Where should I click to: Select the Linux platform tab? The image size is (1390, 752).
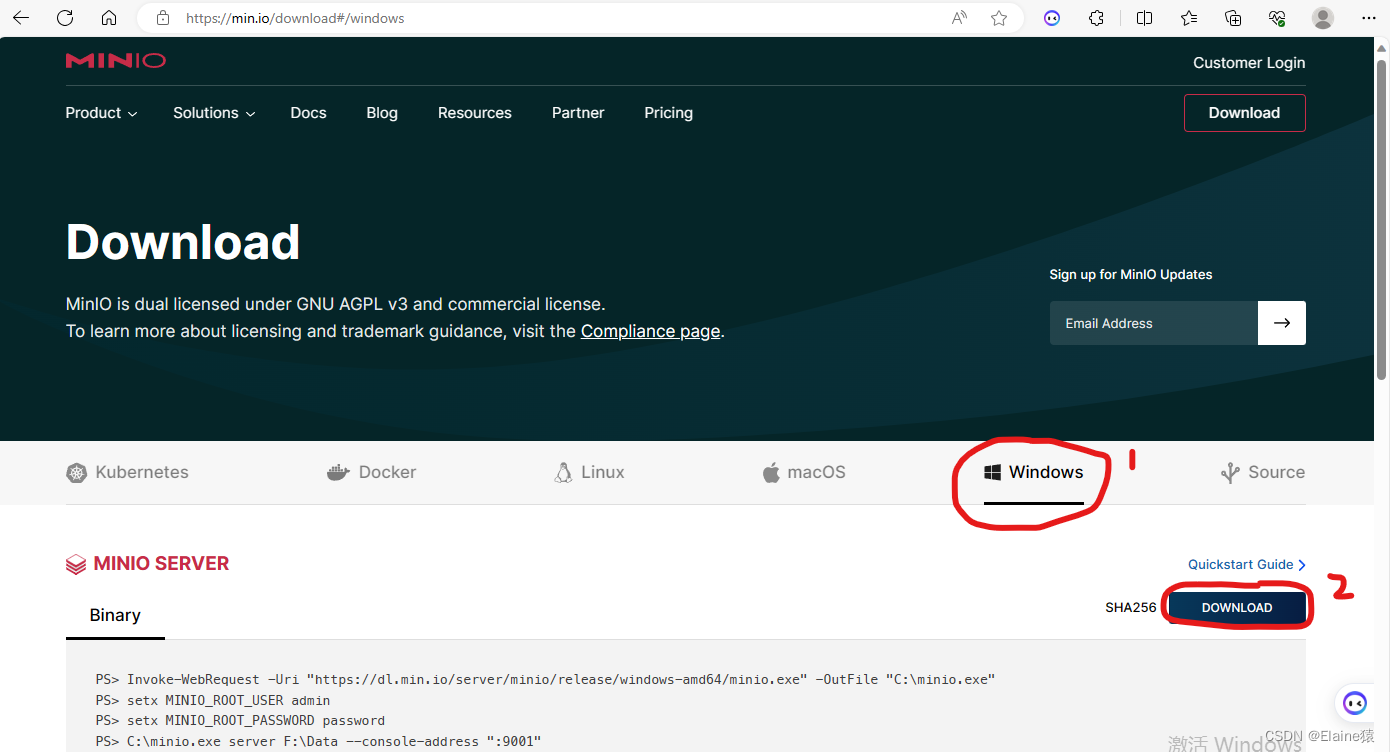[589, 472]
